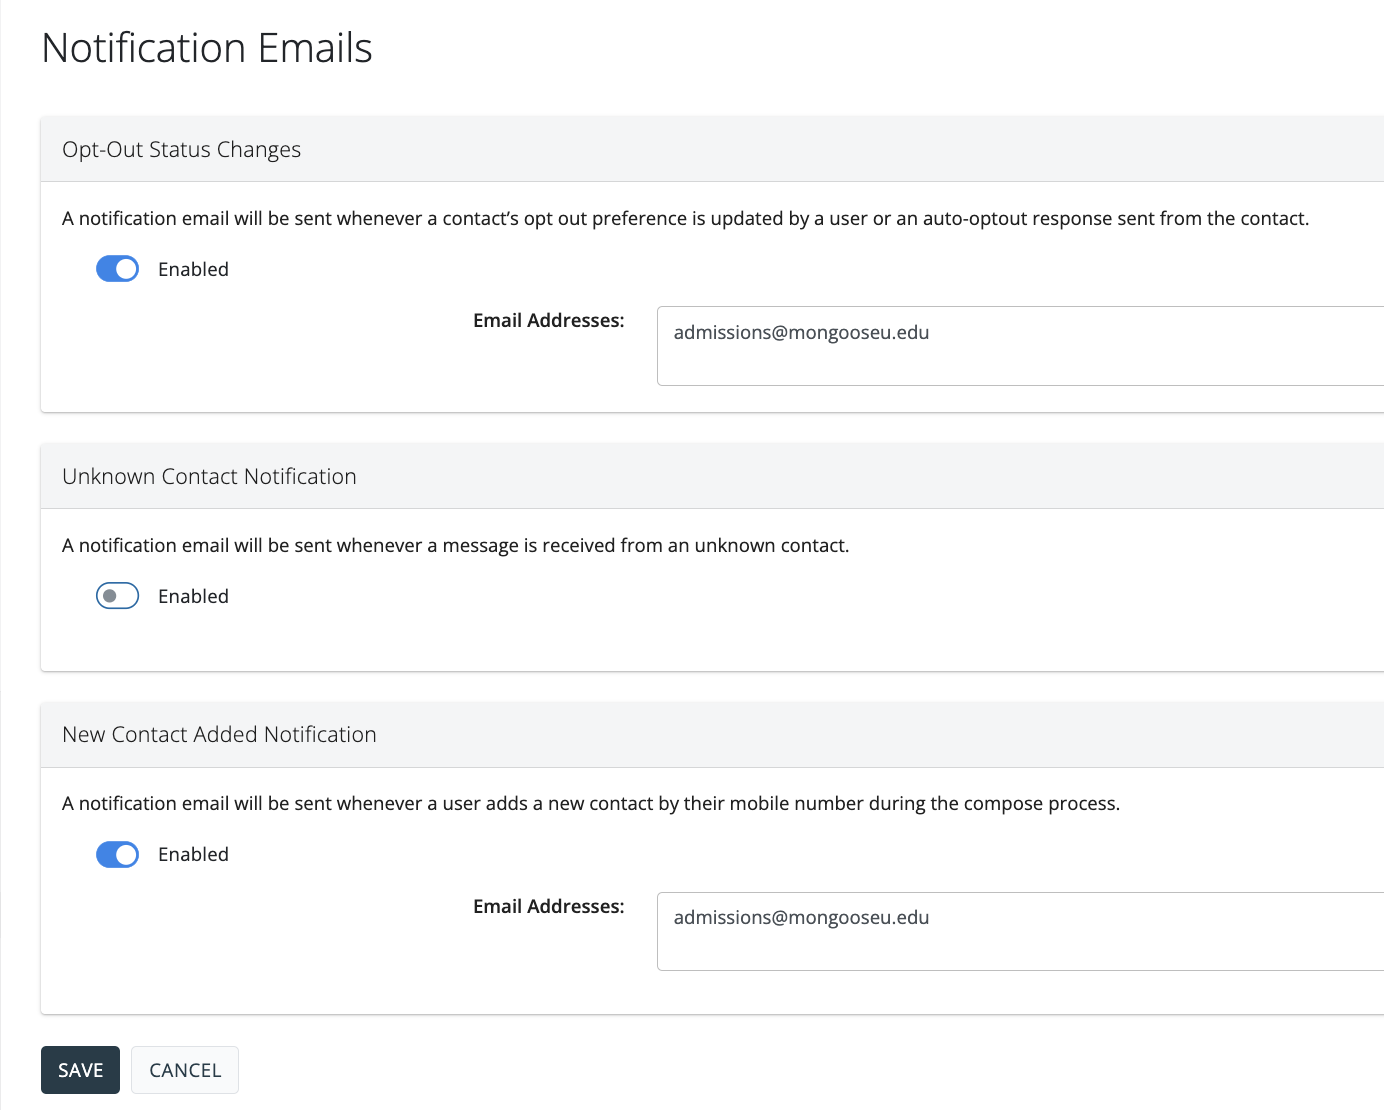
Task: Disable the Opt-Out Status Changes notification toggle
Action: pos(117,269)
